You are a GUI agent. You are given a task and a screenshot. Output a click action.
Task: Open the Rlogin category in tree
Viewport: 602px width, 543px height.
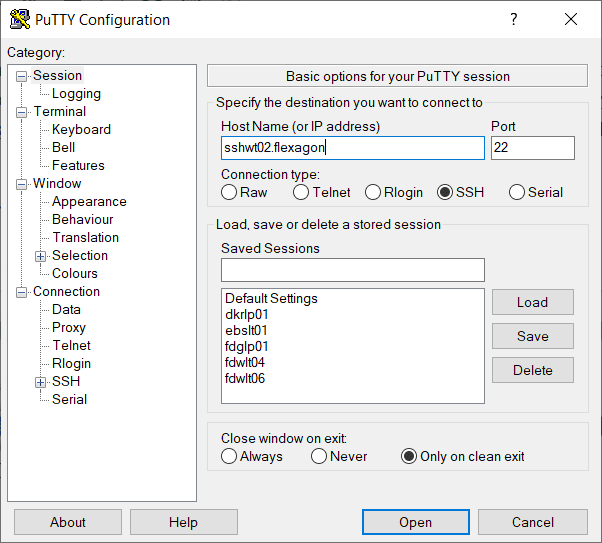point(71,363)
